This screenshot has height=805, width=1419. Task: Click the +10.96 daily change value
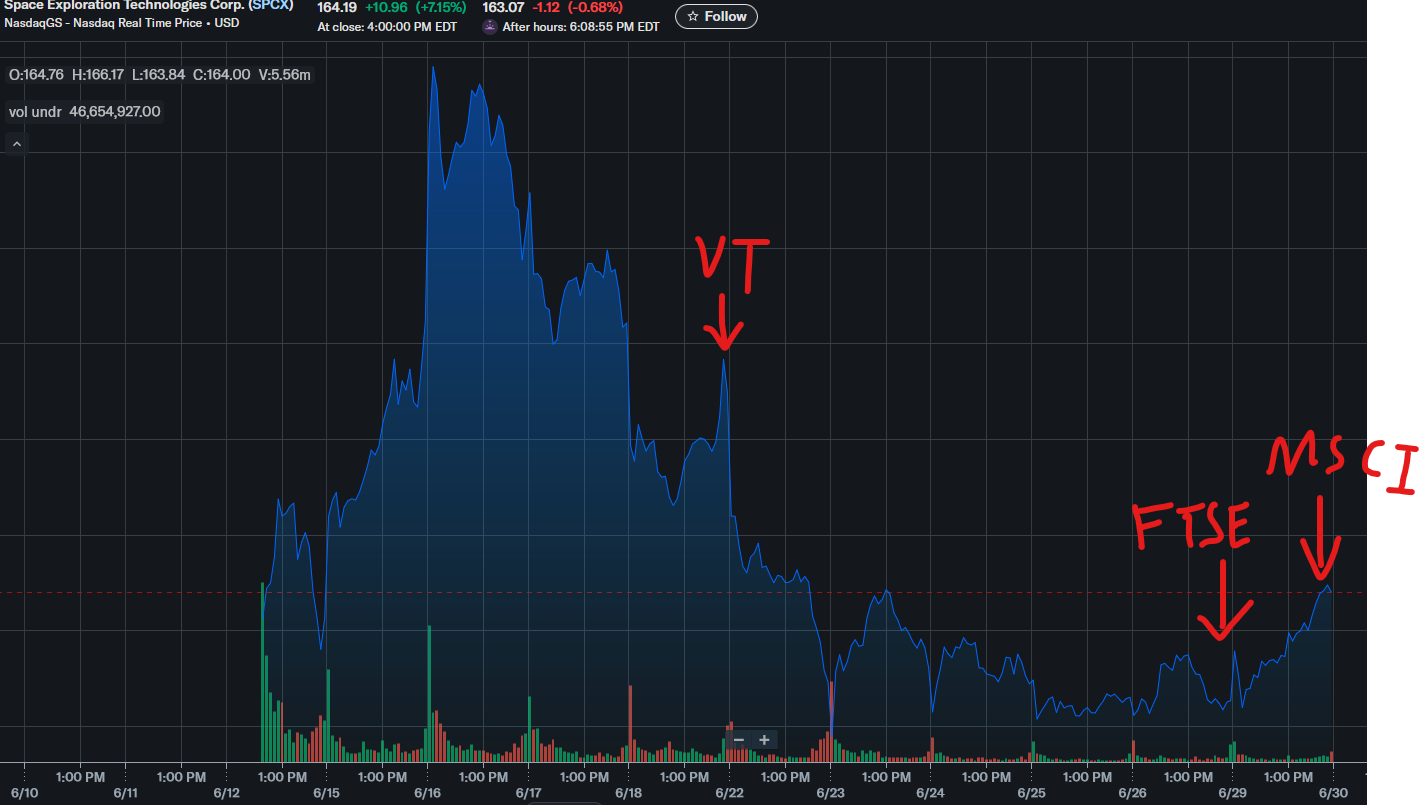[385, 7]
